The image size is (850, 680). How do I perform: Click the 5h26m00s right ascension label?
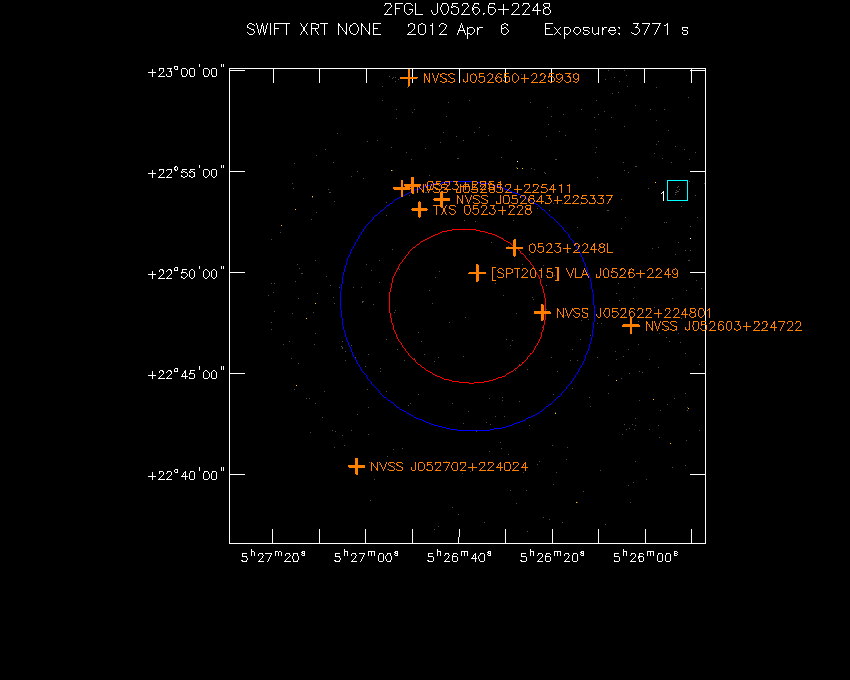[646, 557]
